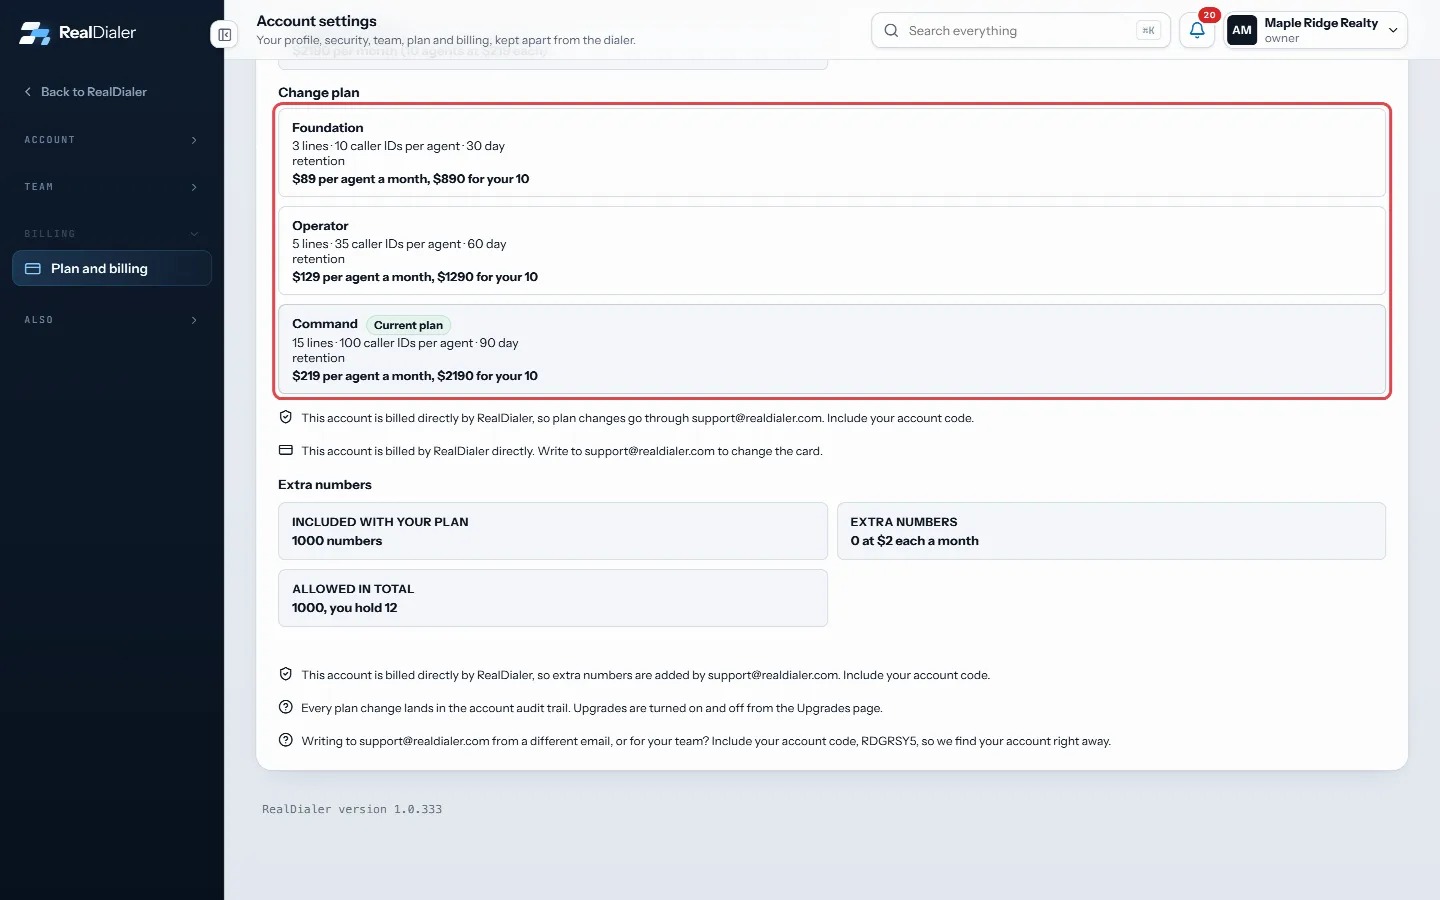Click the question icon beside the account code note
Image resolution: width=1440 pixels, height=900 pixels.
click(286, 740)
